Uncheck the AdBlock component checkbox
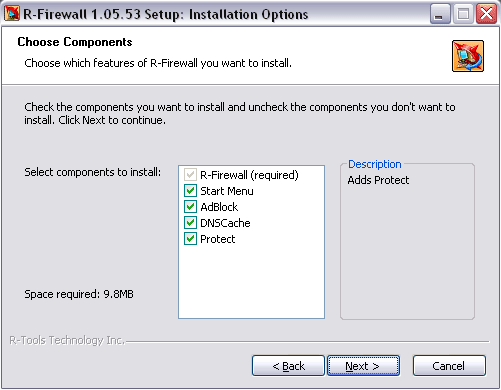This screenshot has height=390, width=501. point(190,207)
